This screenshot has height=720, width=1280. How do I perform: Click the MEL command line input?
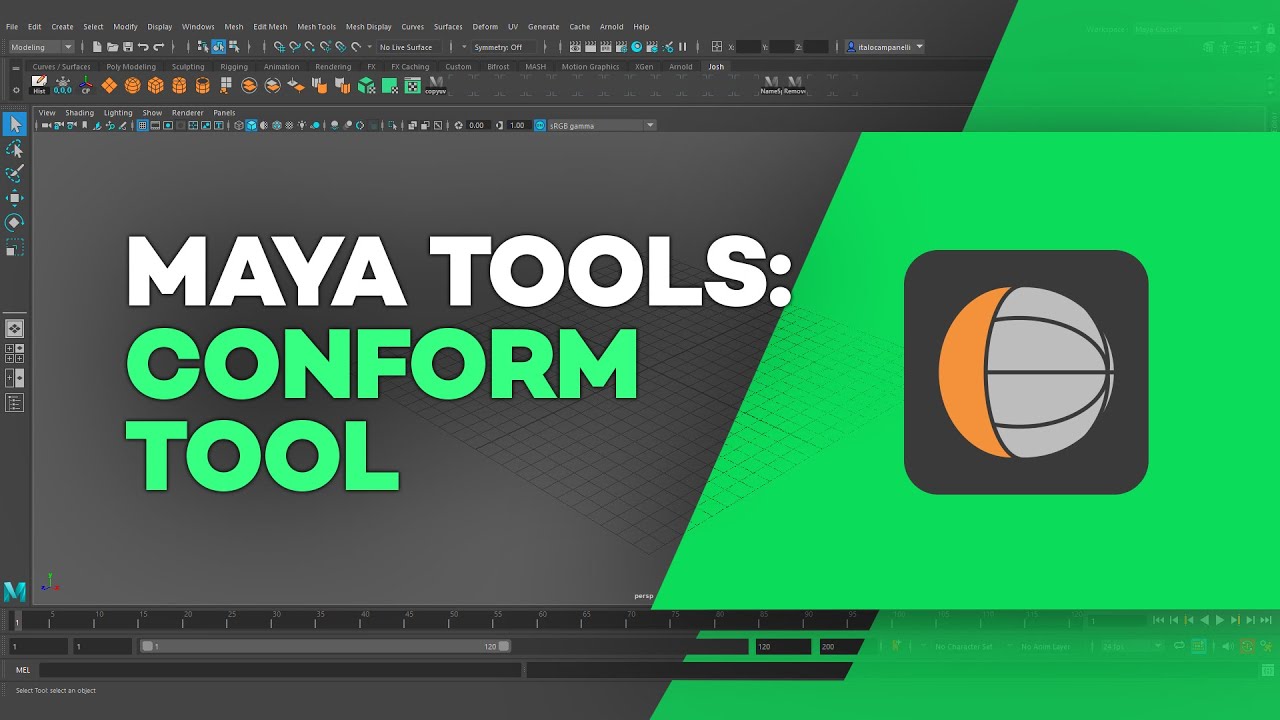coord(280,670)
